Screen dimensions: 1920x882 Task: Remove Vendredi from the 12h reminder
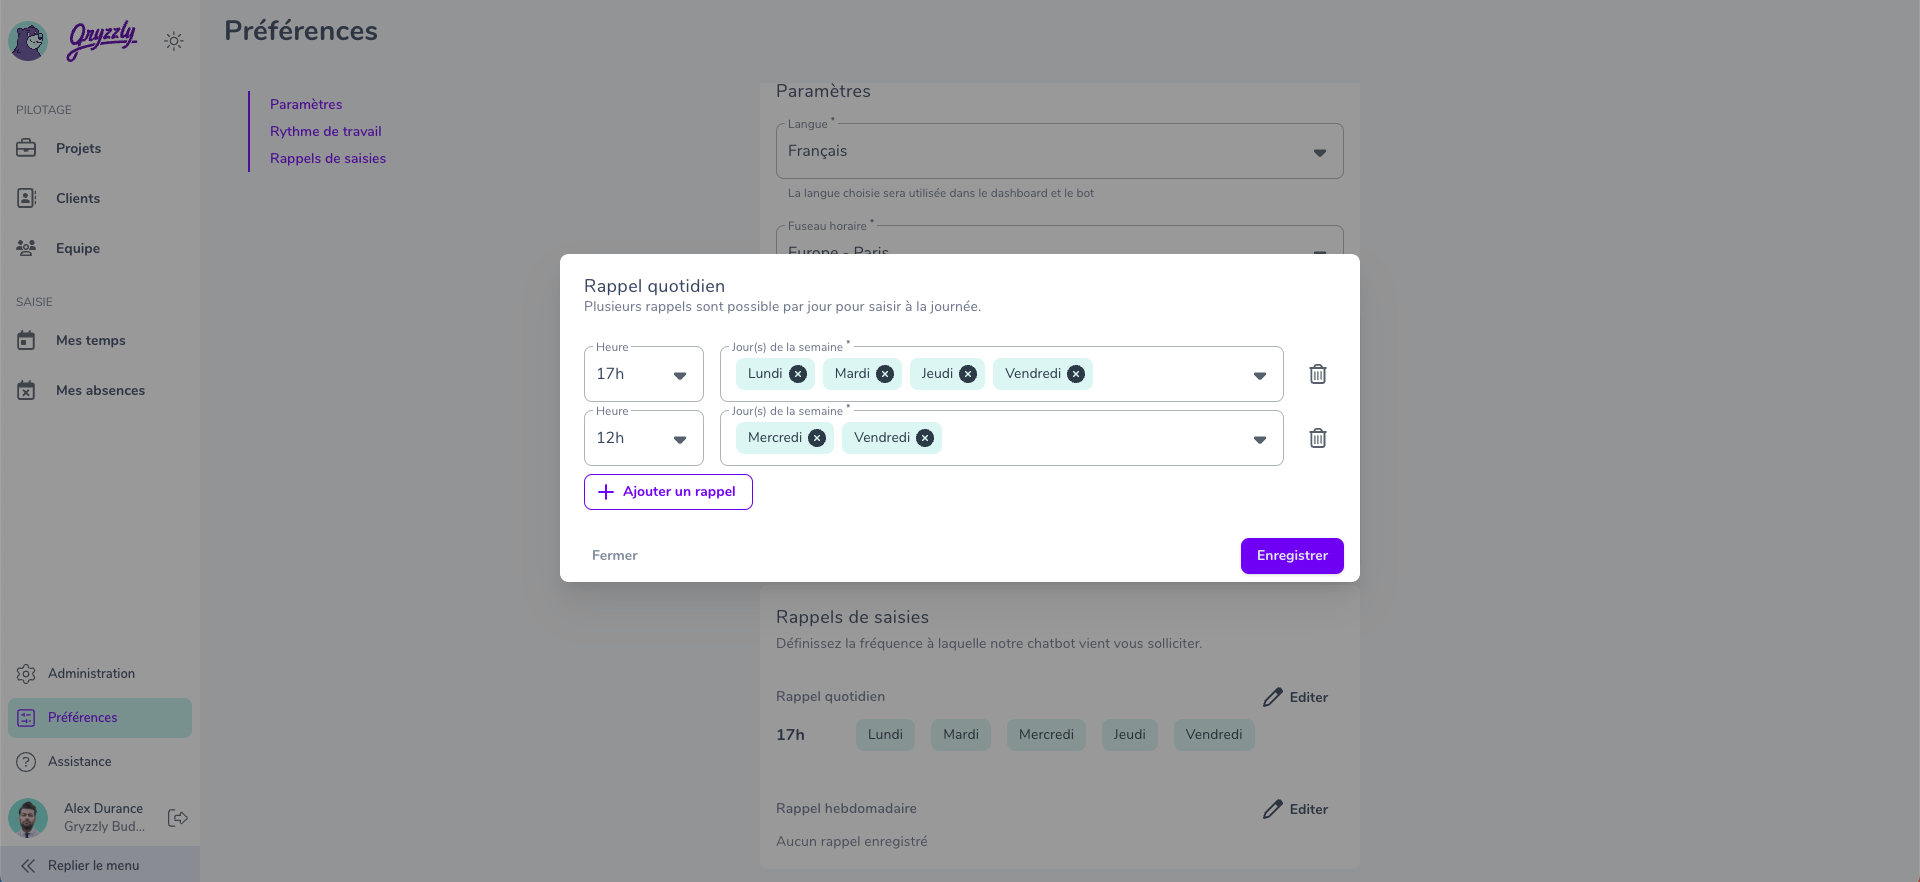[x=925, y=438]
